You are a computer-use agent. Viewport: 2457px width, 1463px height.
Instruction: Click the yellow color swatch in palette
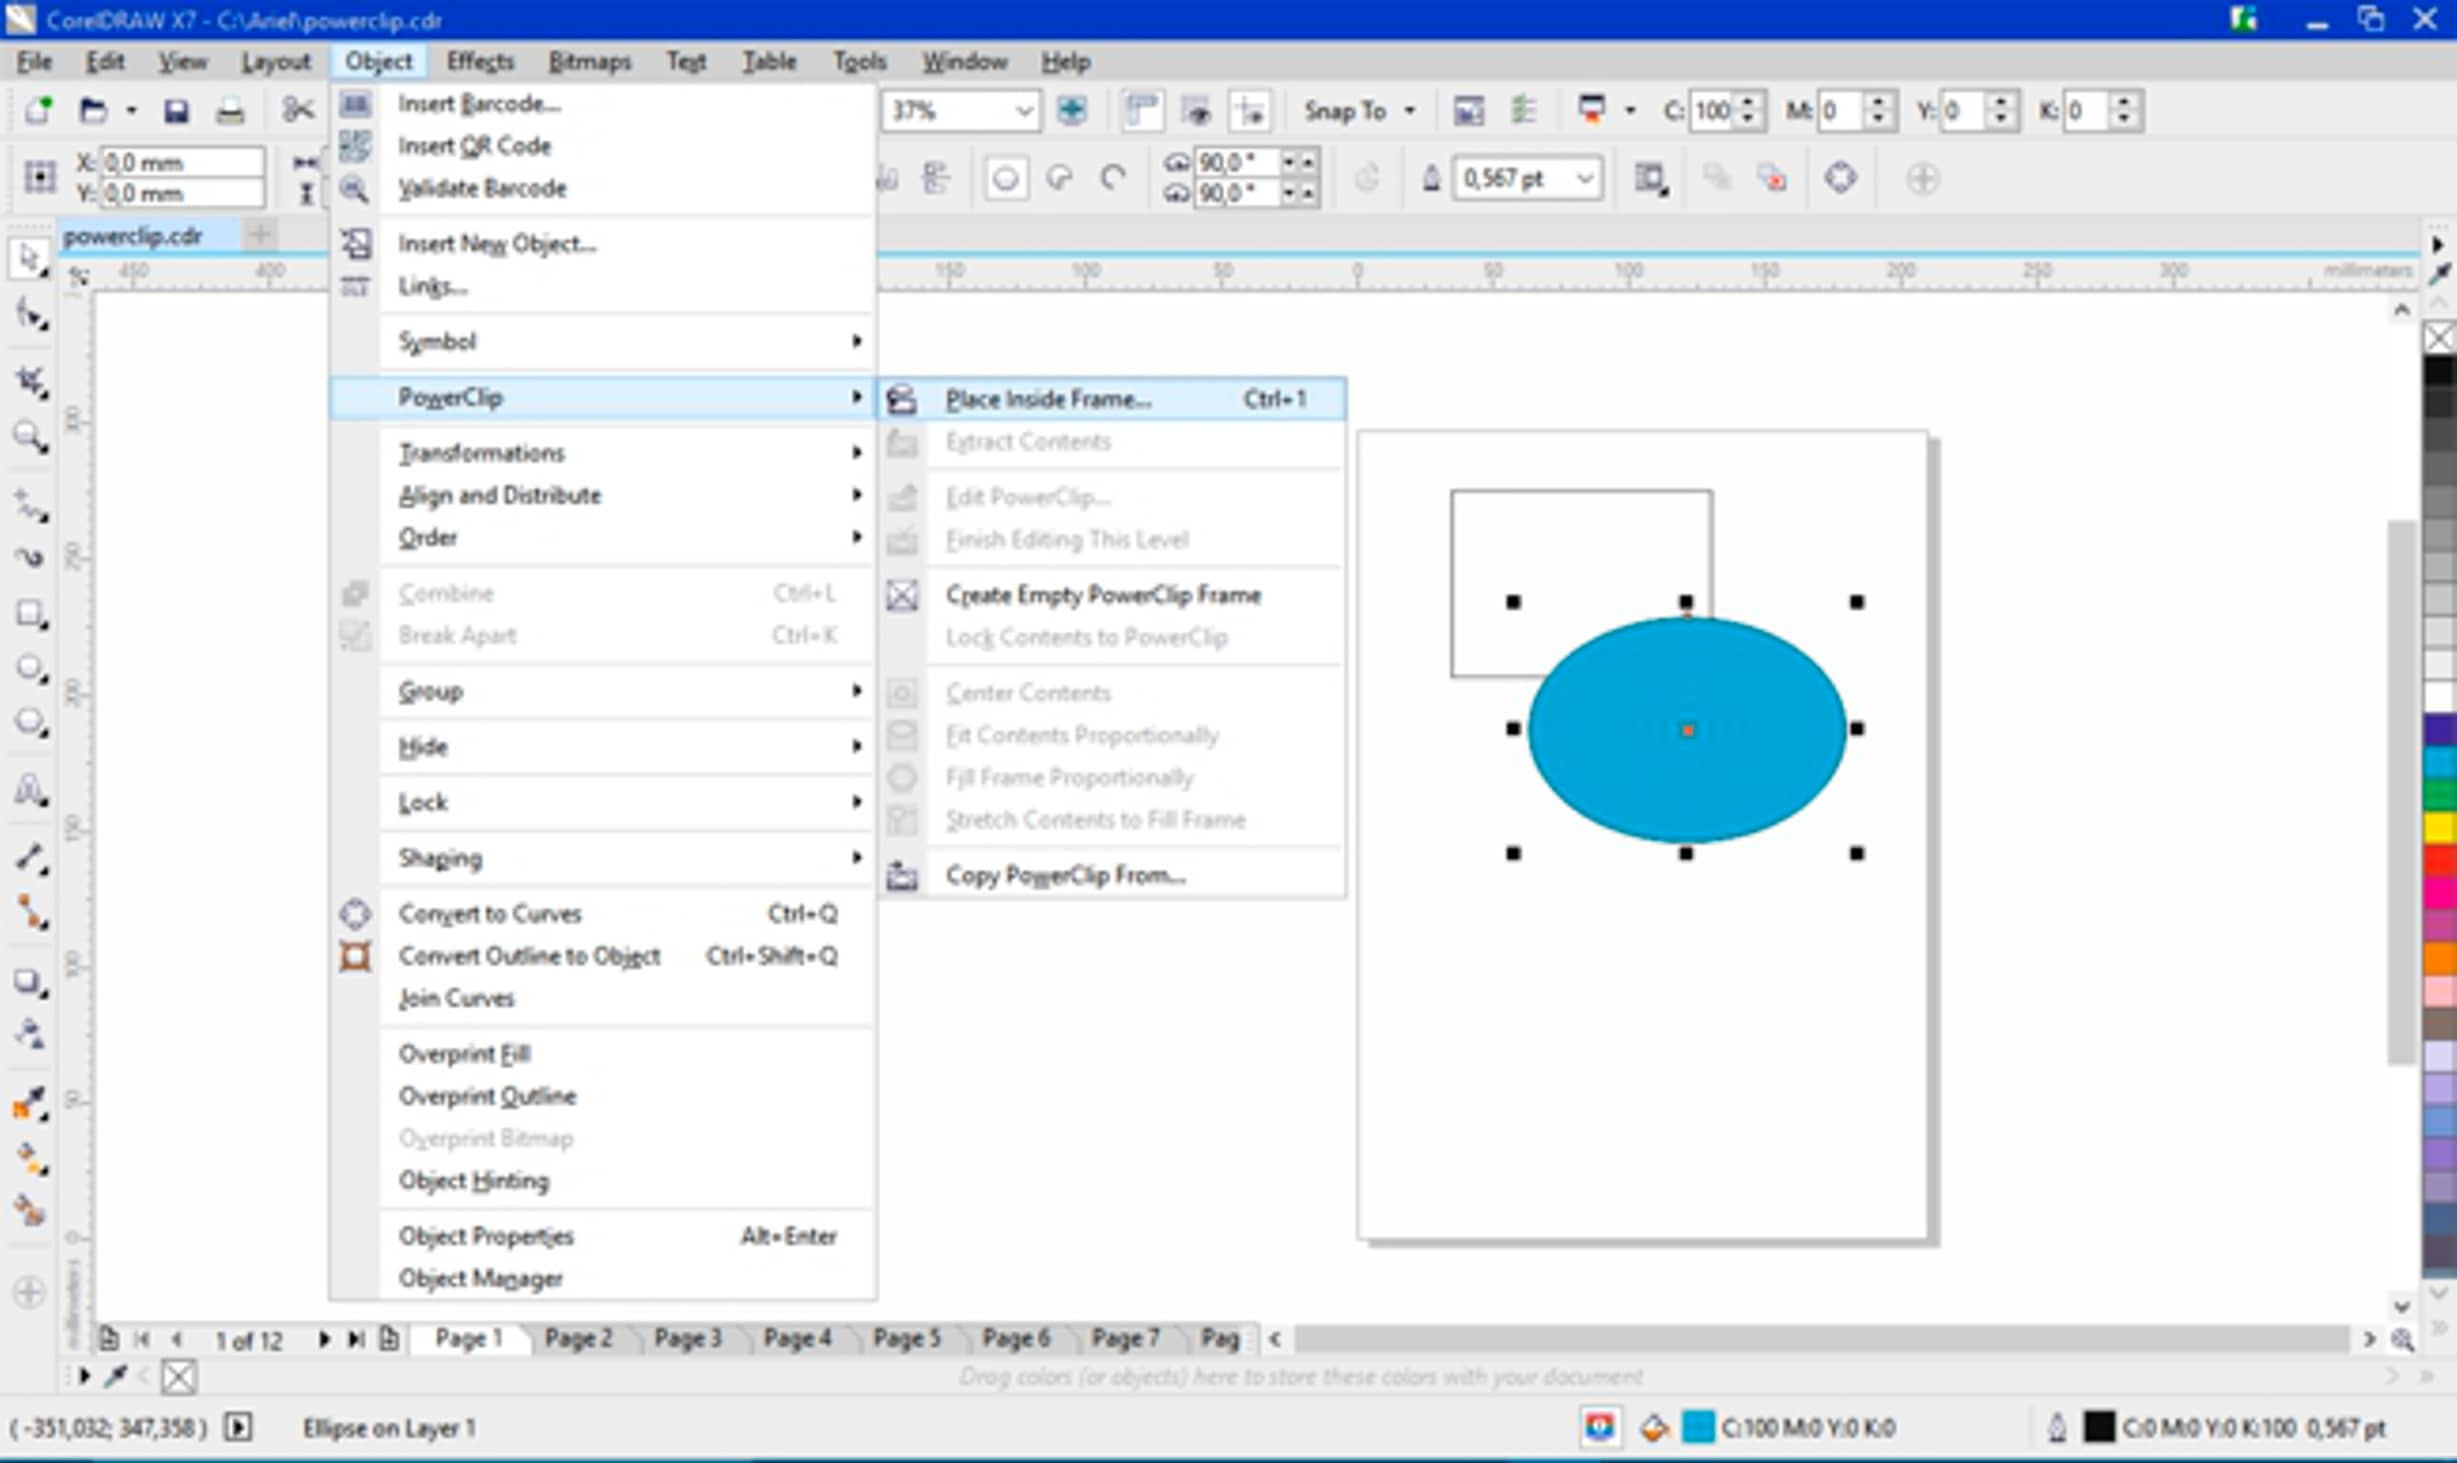(2440, 827)
